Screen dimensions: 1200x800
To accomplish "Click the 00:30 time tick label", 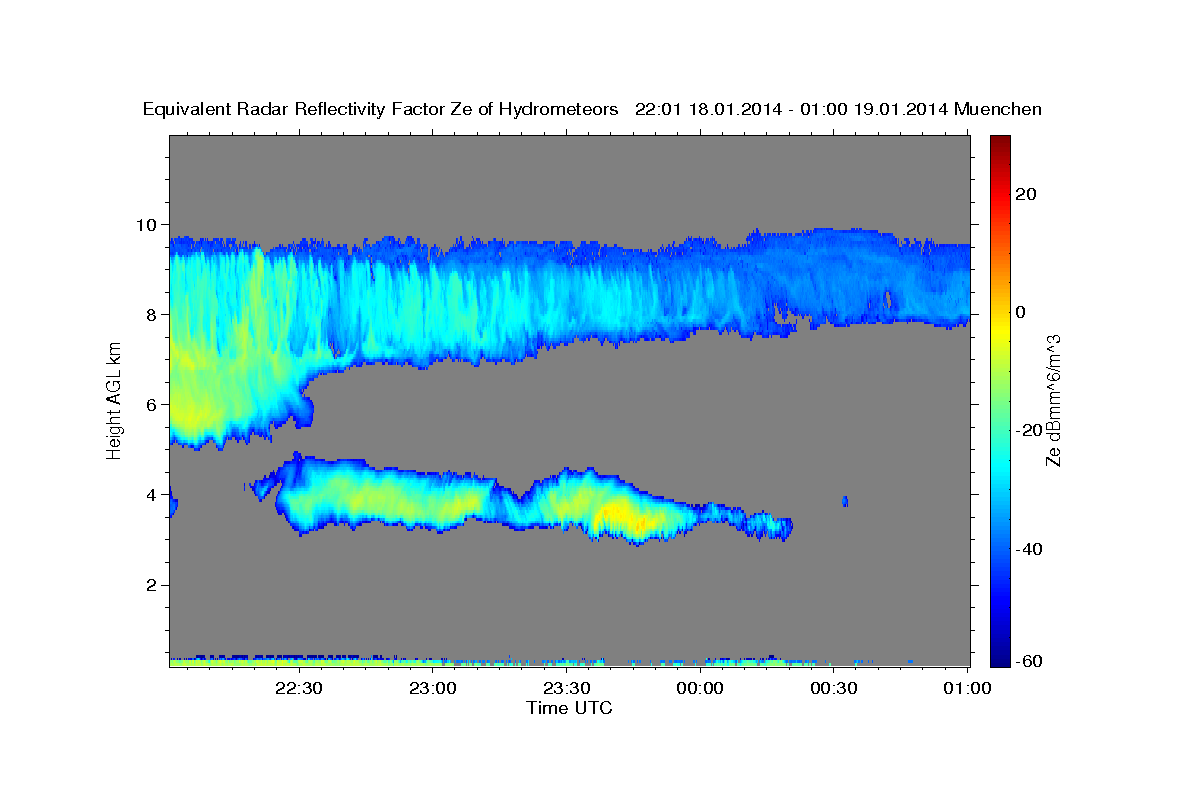I will 834,688.
